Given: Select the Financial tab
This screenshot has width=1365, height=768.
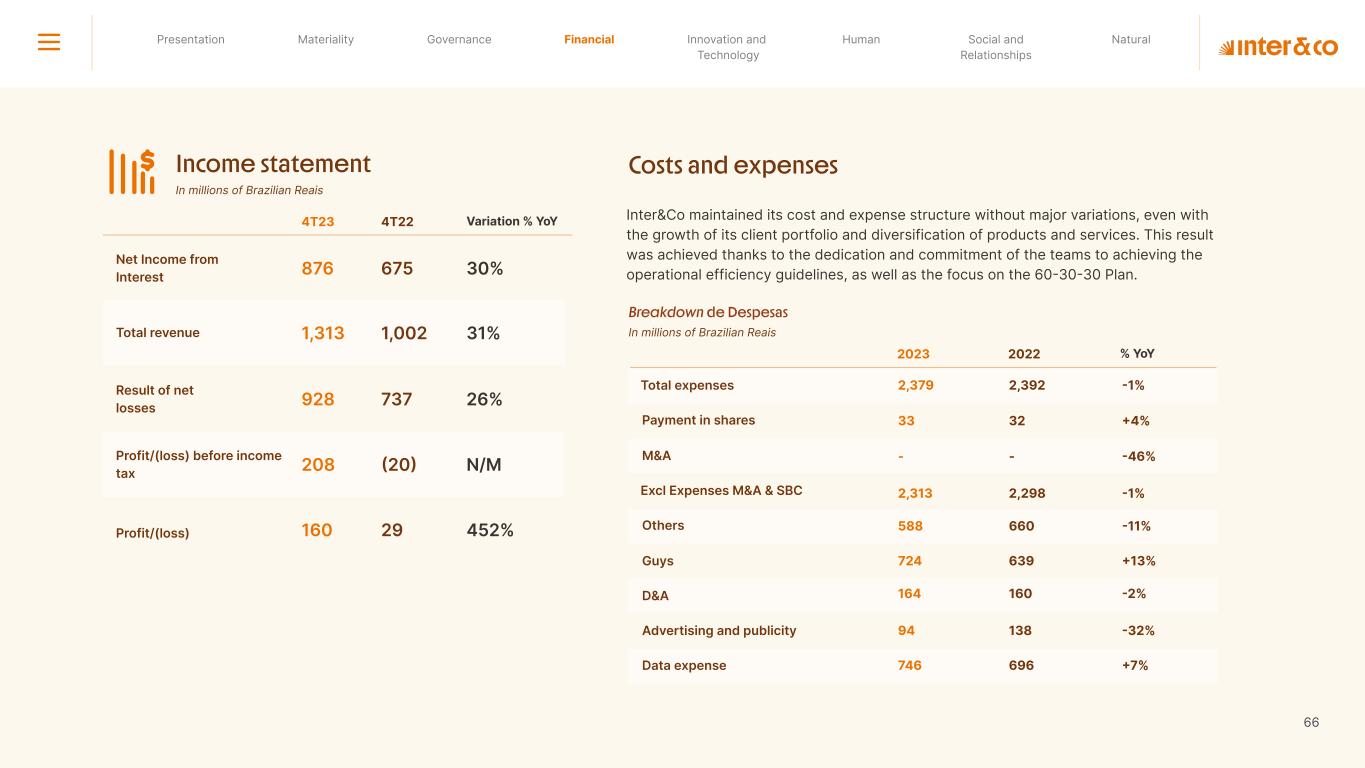Looking at the screenshot, I should point(589,40).
